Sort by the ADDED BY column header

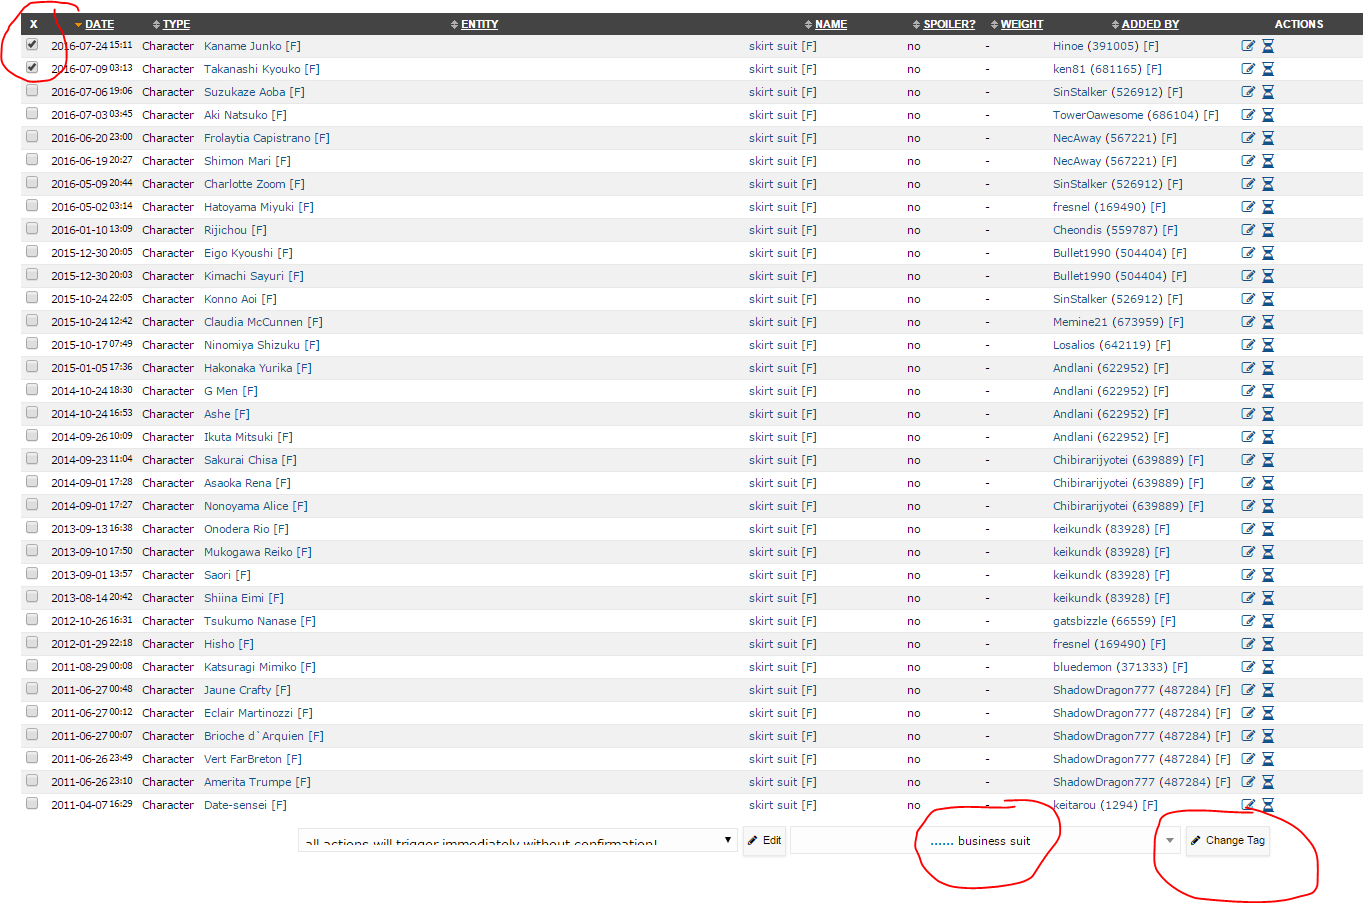coord(1150,24)
